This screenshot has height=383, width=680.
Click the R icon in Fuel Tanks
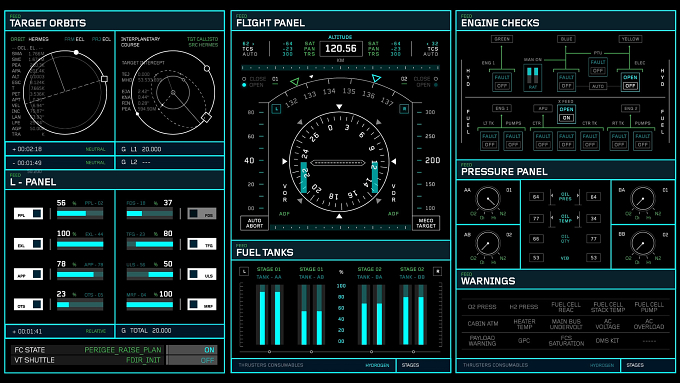(x=437, y=272)
